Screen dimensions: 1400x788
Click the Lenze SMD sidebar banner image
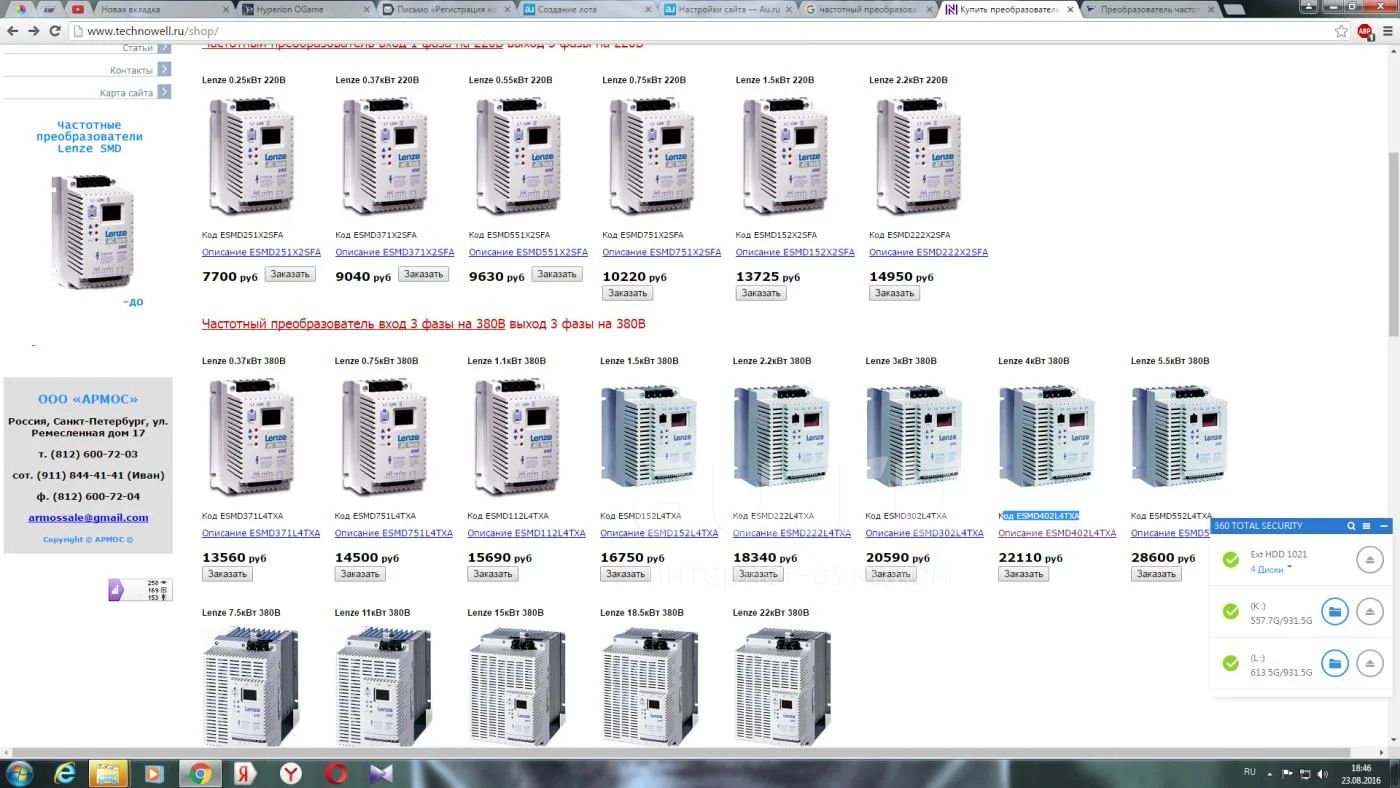[x=92, y=232]
